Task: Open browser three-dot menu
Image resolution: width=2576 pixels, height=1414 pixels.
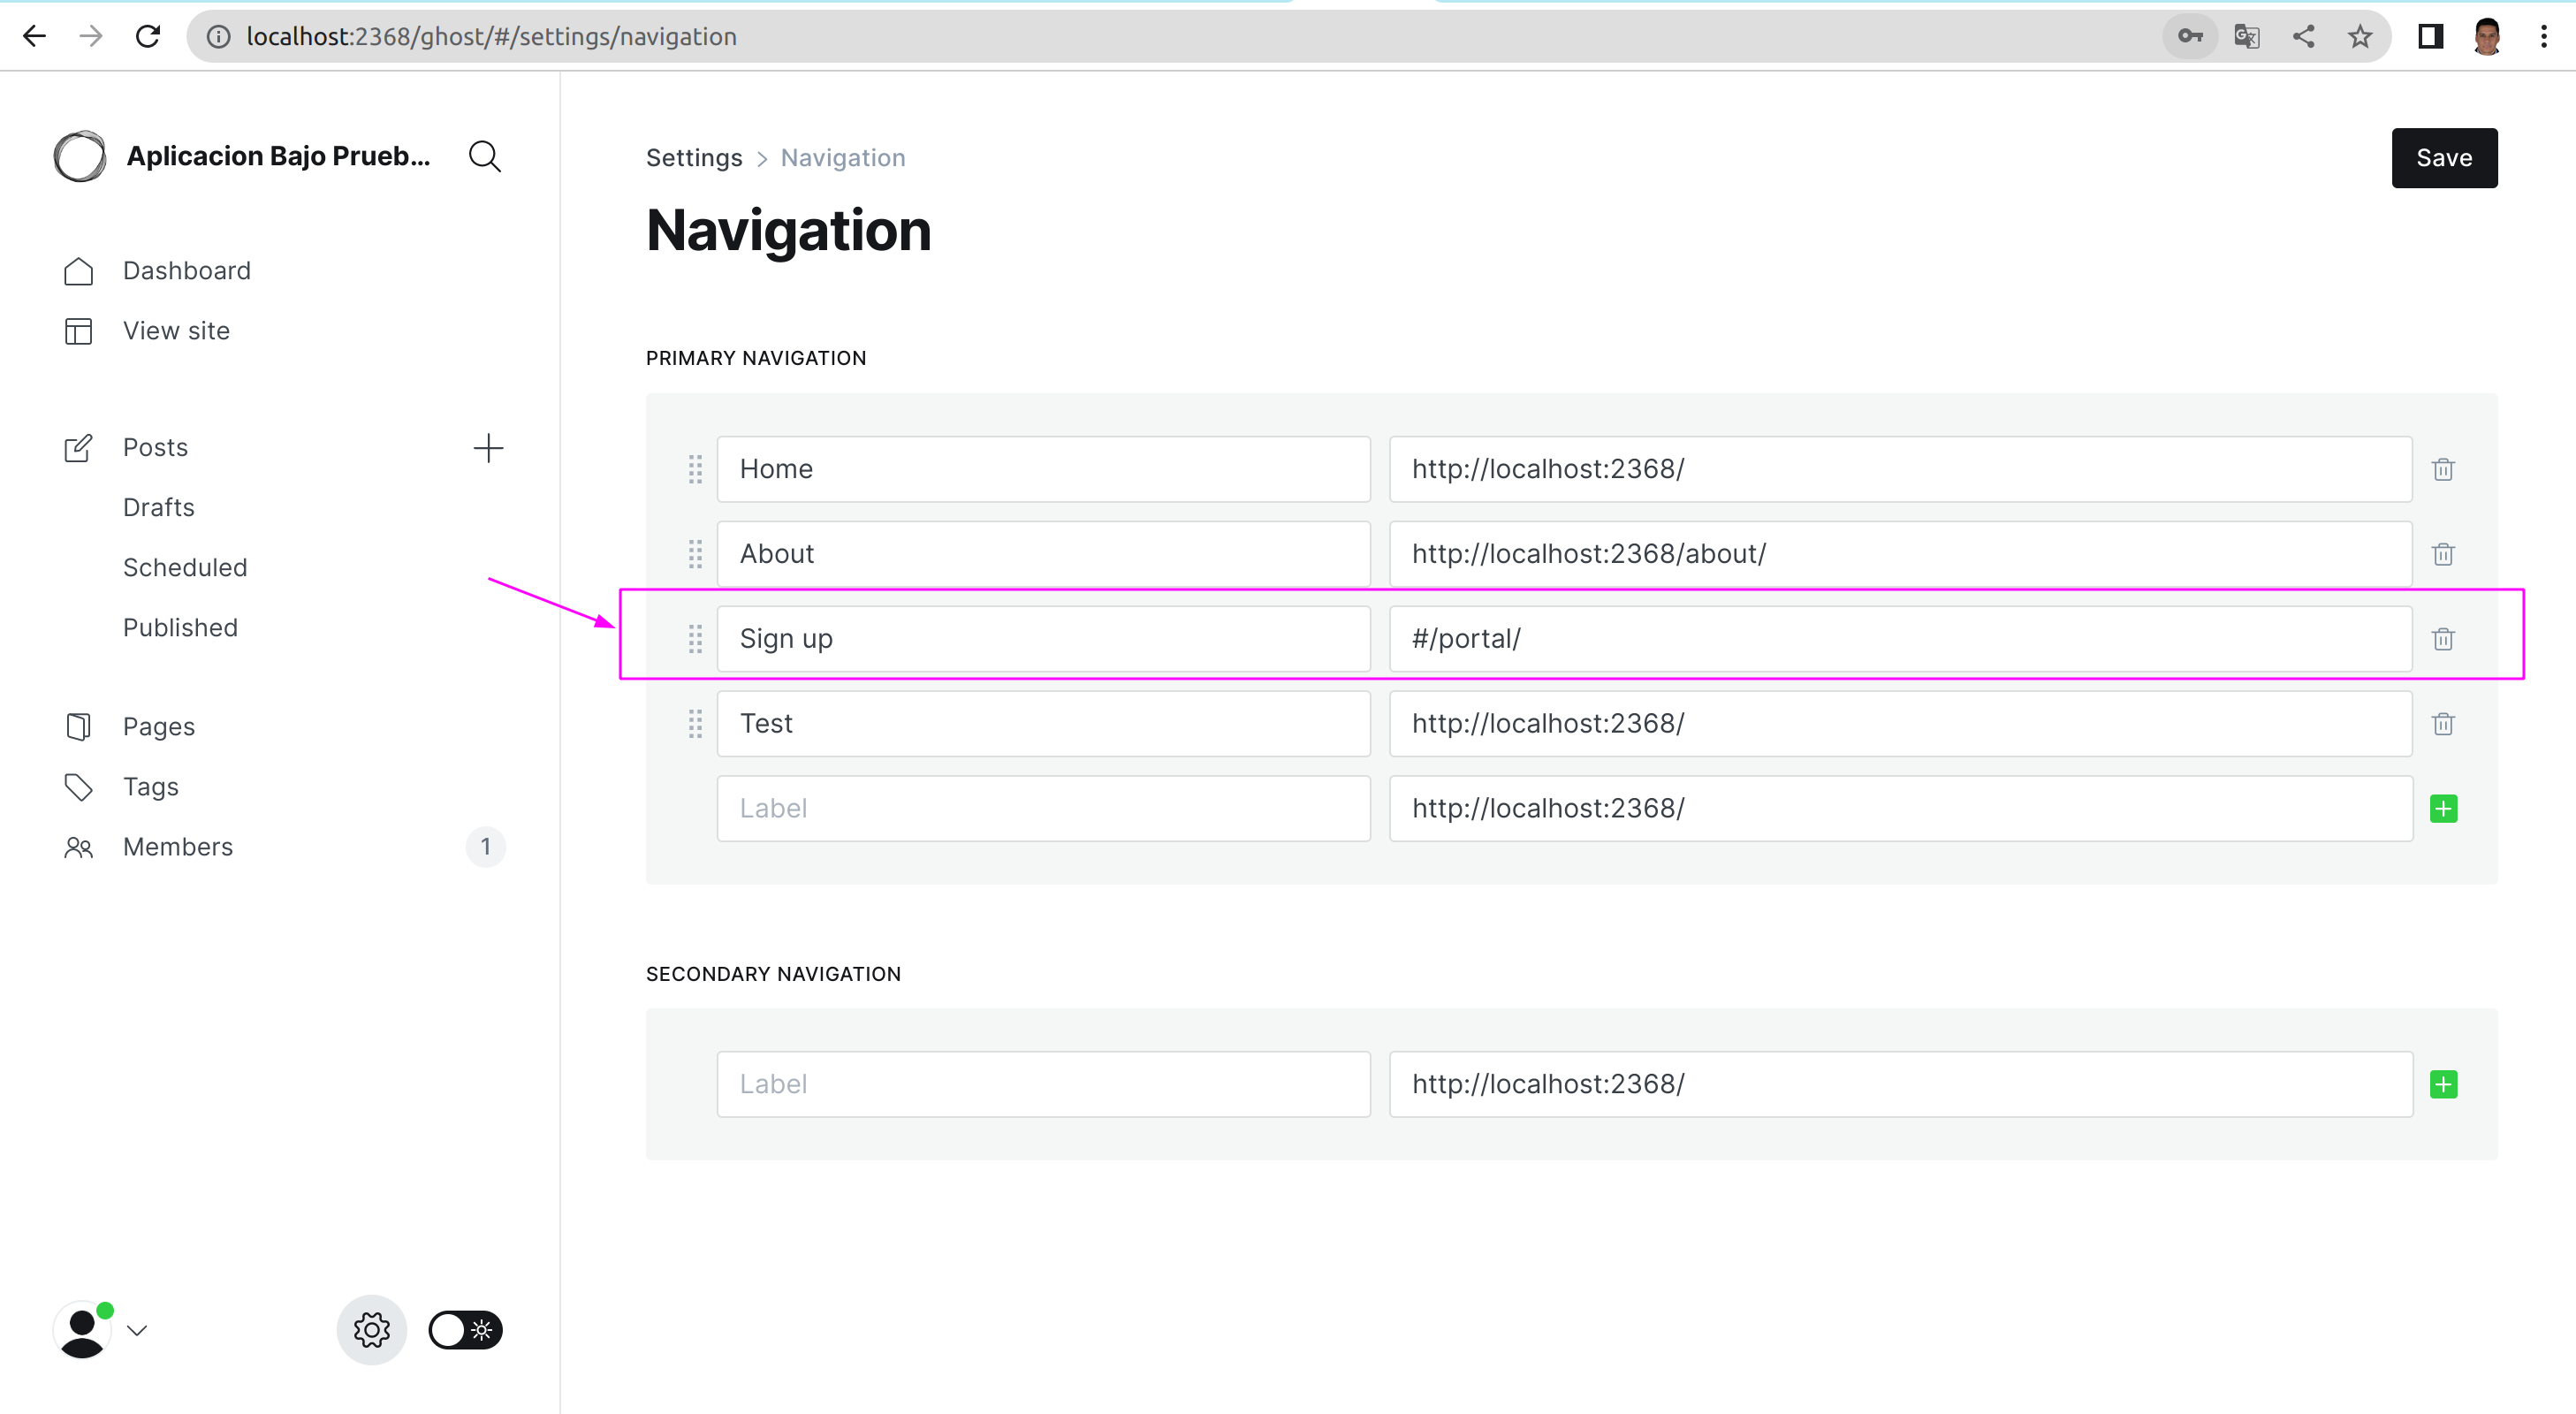Action: click(x=2543, y=37)
